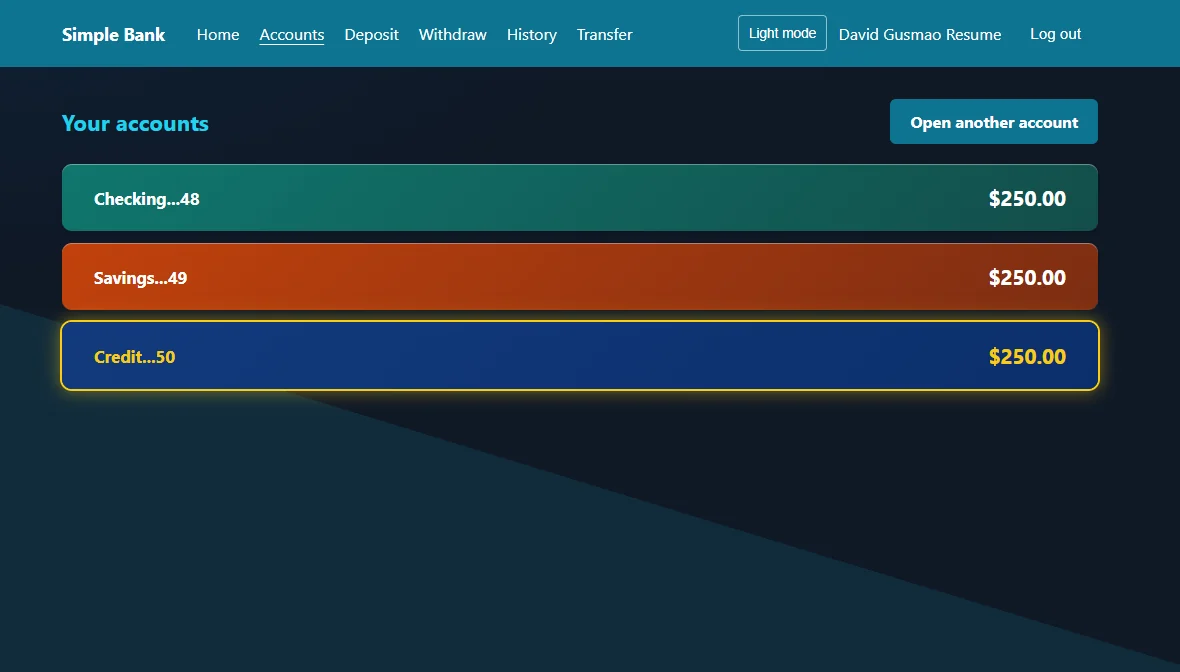Toggle Light mode
1180x672 pixels.
[782, 33]
